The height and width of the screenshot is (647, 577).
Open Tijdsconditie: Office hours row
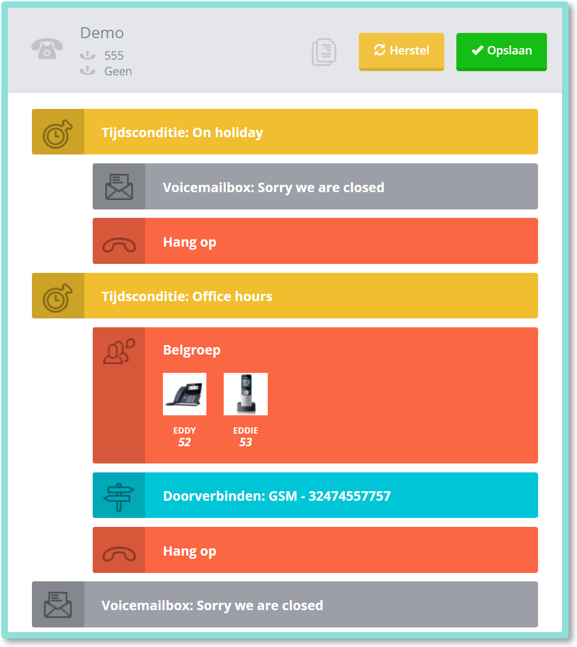click(285, 295)
